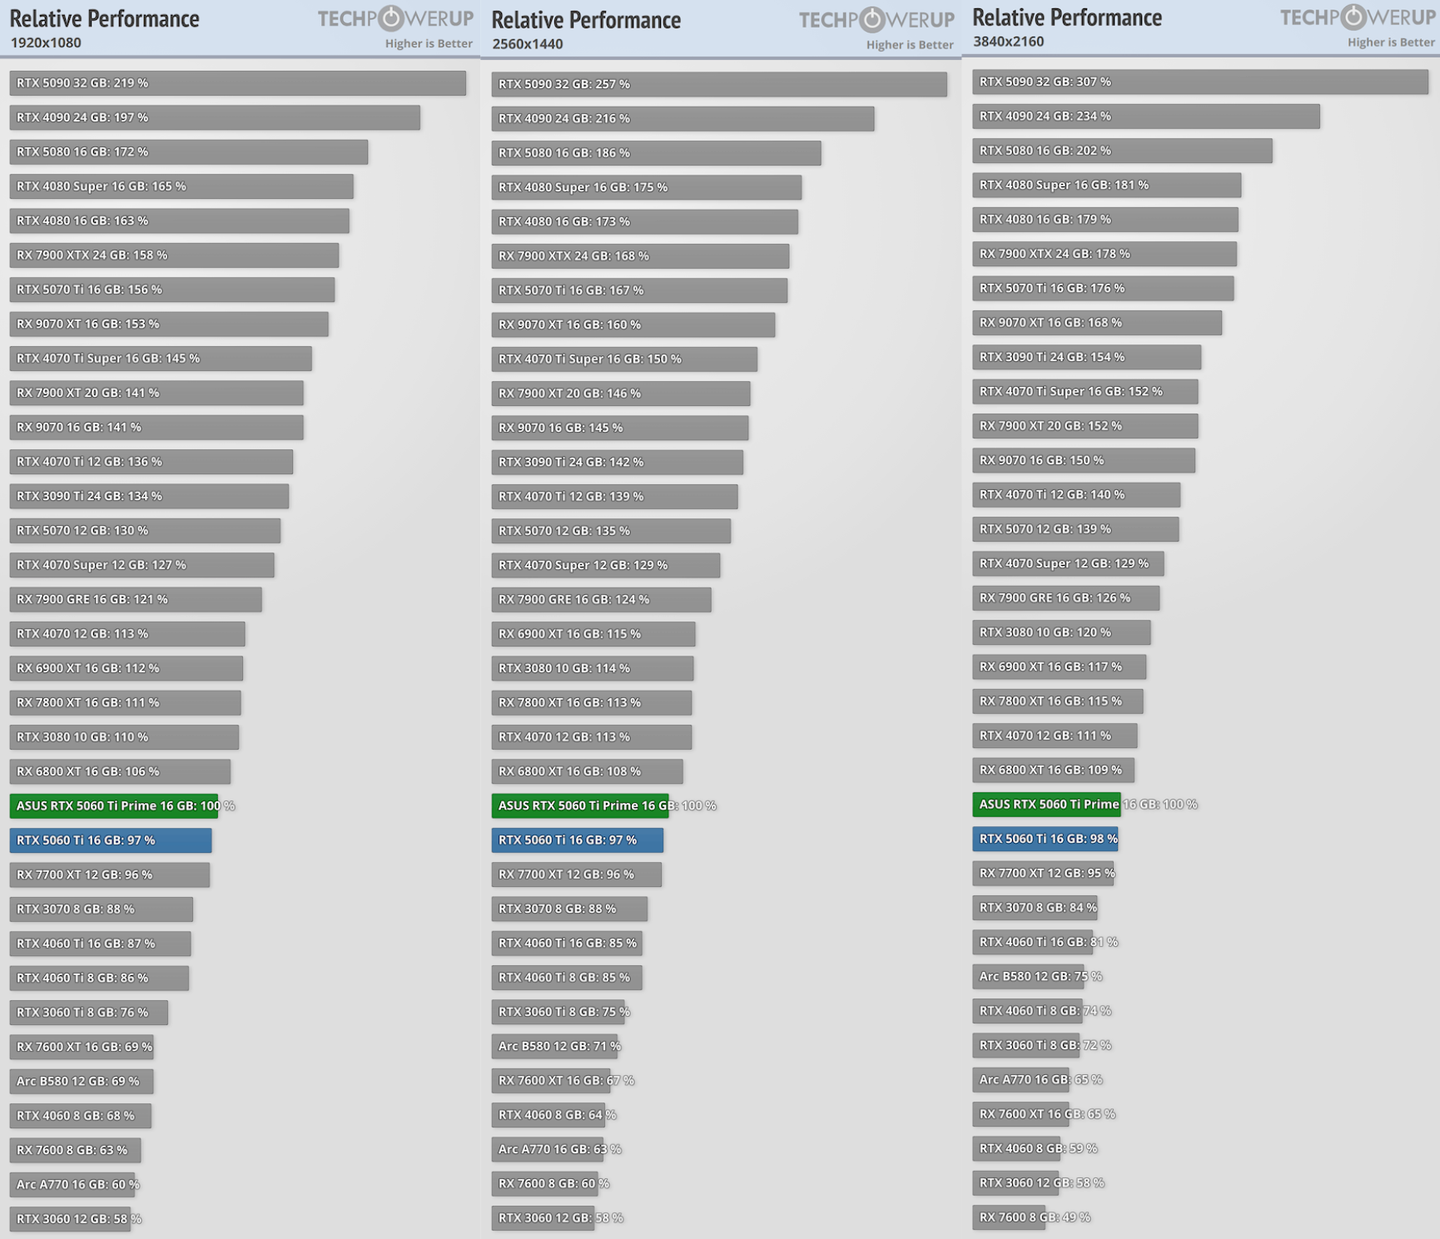Click the RX 7900 XTX 24 GB: 158 % bar

click(174, 255)
